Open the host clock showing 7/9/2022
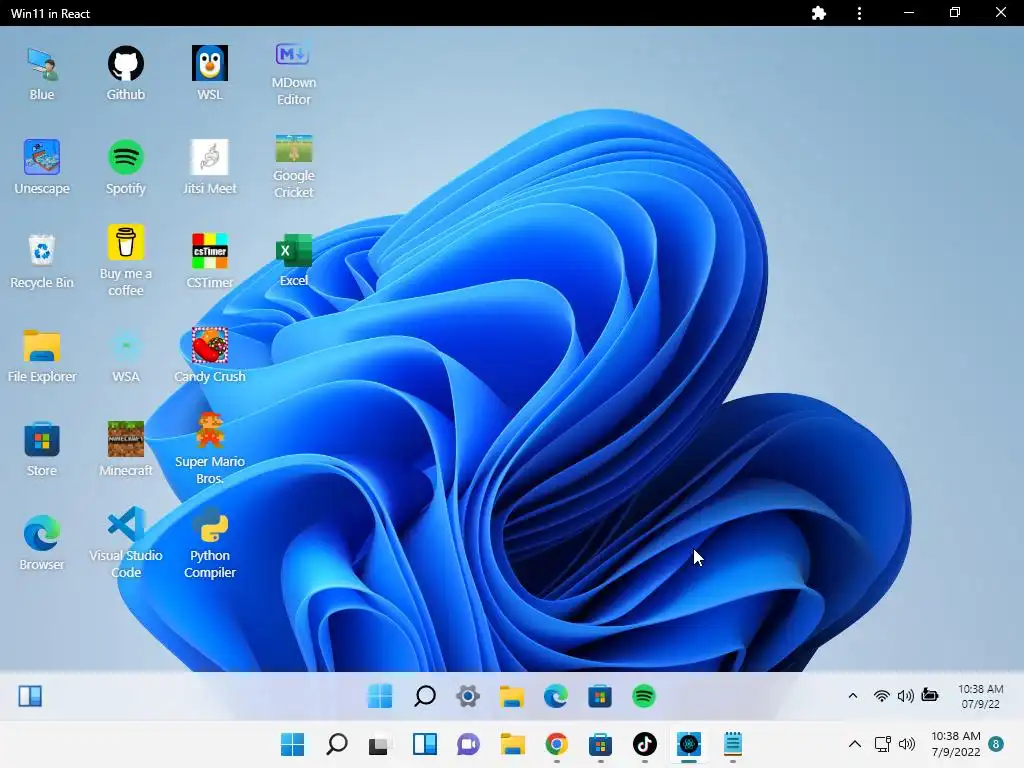The image size is (1024, 768). pyautogui.click(x=955, y=744)
